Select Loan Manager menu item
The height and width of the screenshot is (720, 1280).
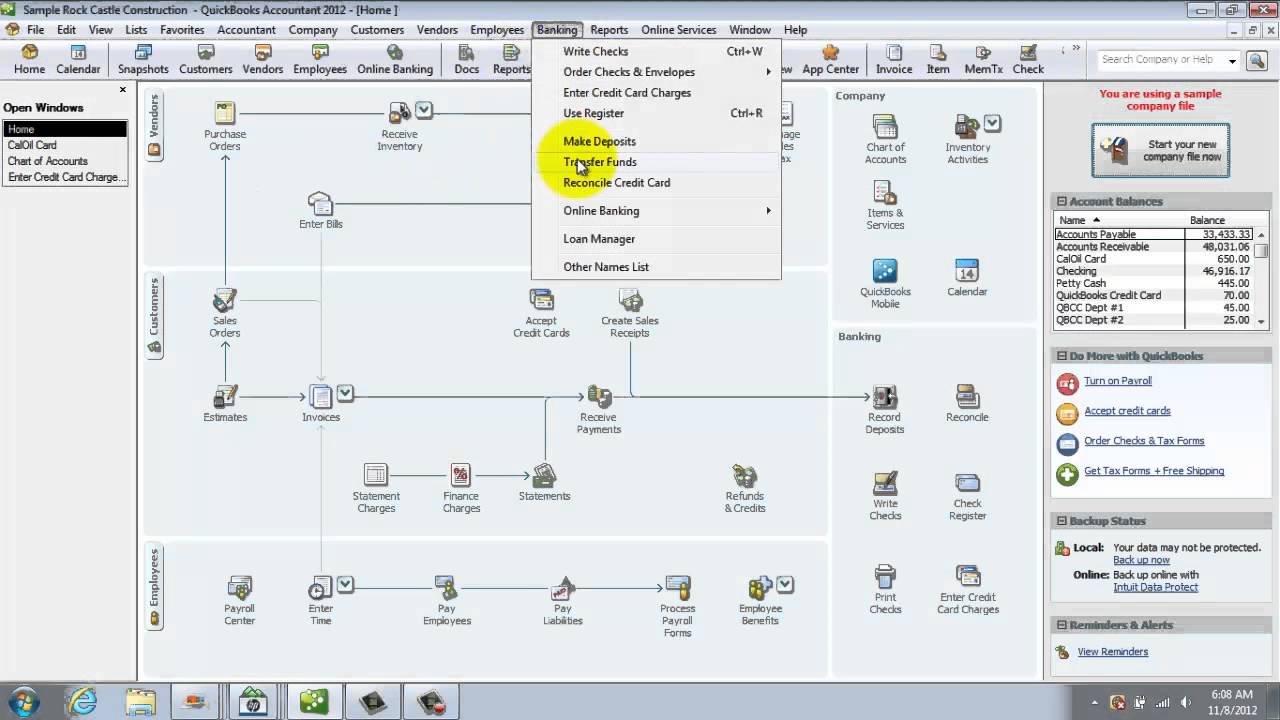click(x=656, y=239)
